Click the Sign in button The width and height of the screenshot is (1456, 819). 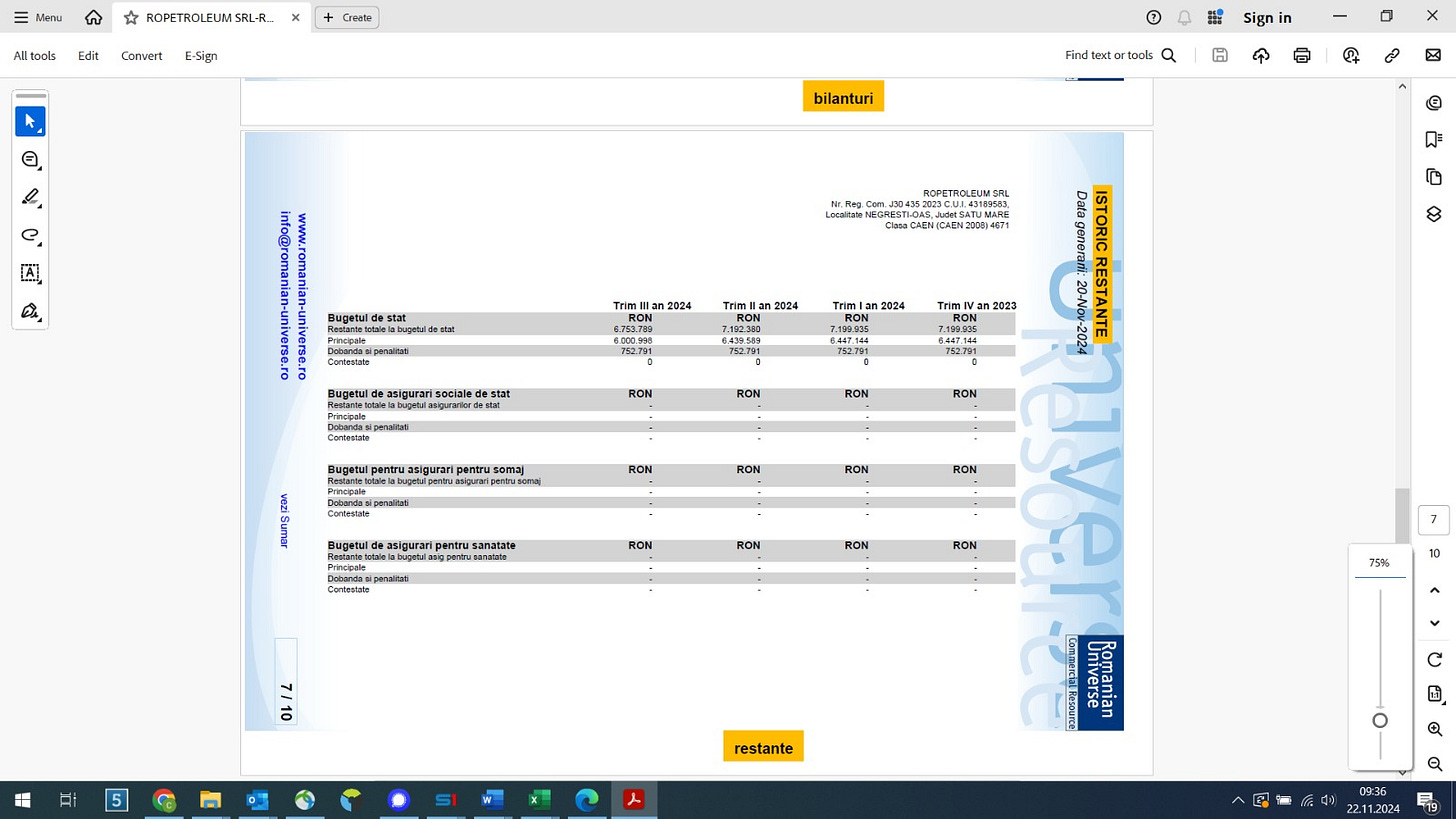tap(1267, 17)
